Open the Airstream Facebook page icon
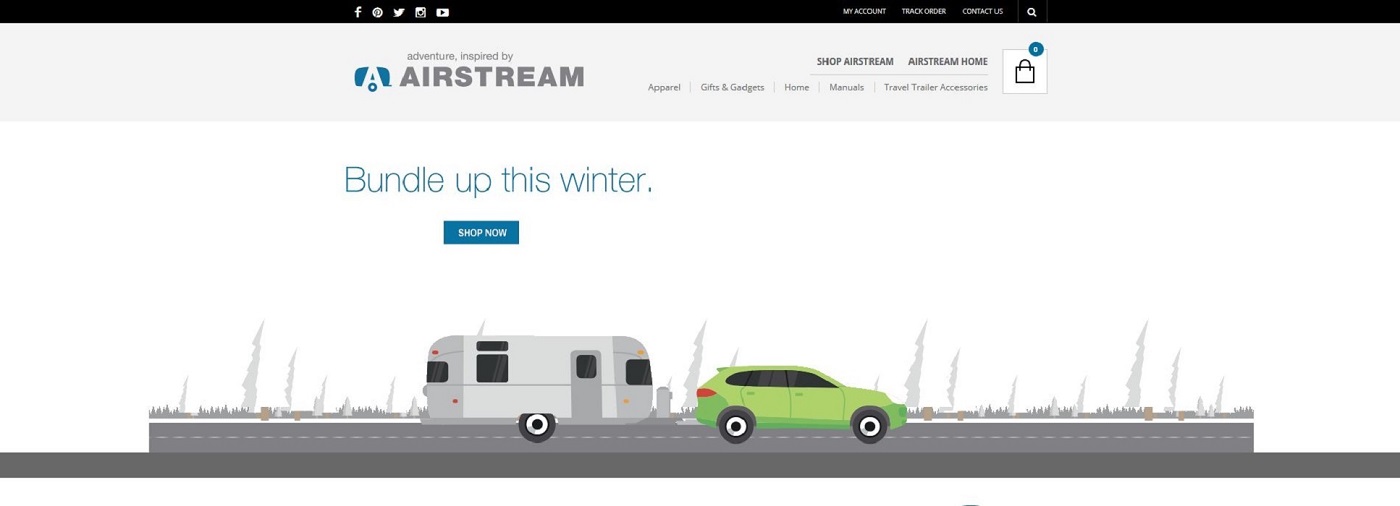Screen dimensions: 1400x506 358,12
